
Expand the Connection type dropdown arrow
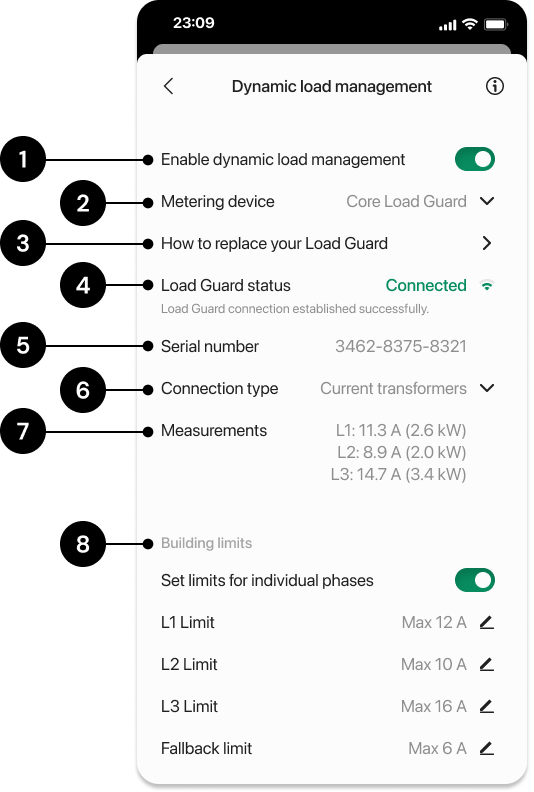point(487,388)
